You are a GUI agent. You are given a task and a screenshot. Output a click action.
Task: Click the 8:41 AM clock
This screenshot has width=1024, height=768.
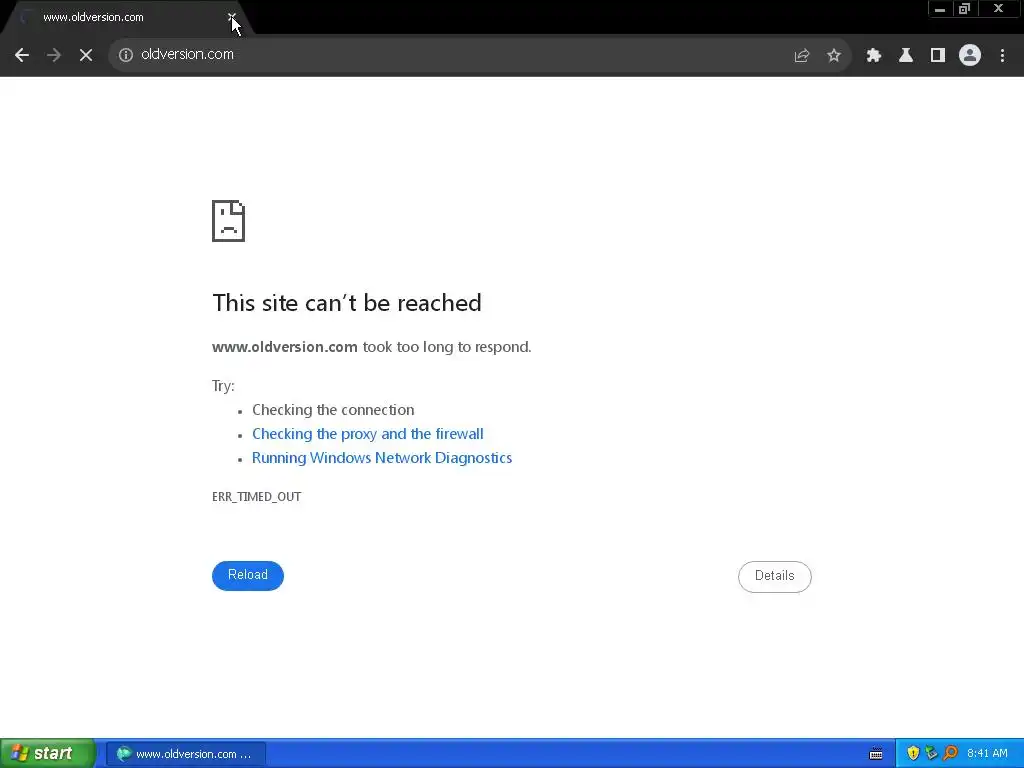point(987,754)
